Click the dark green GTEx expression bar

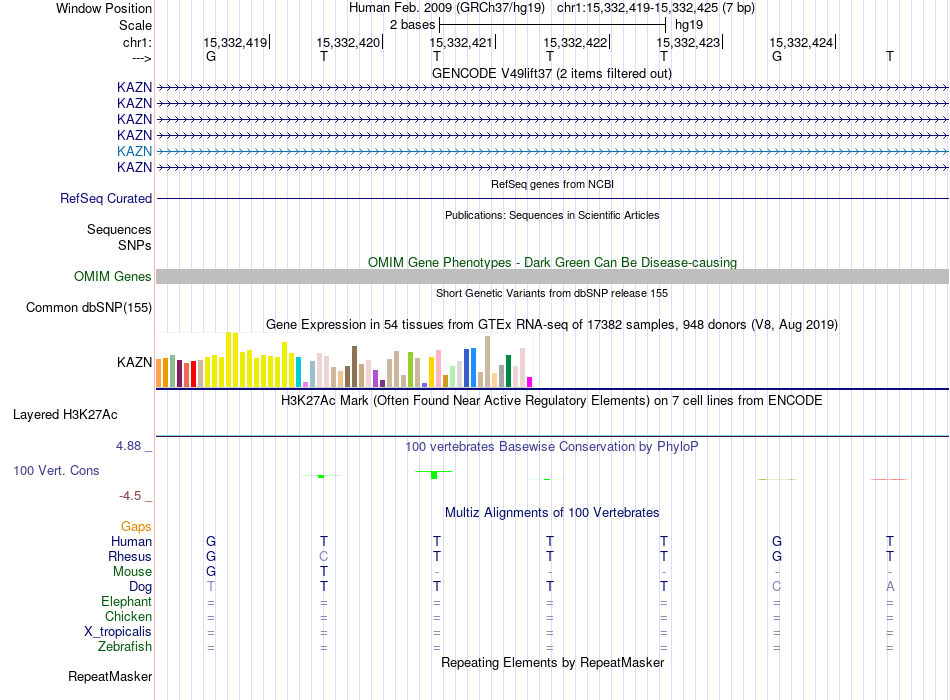pos(508,371)
